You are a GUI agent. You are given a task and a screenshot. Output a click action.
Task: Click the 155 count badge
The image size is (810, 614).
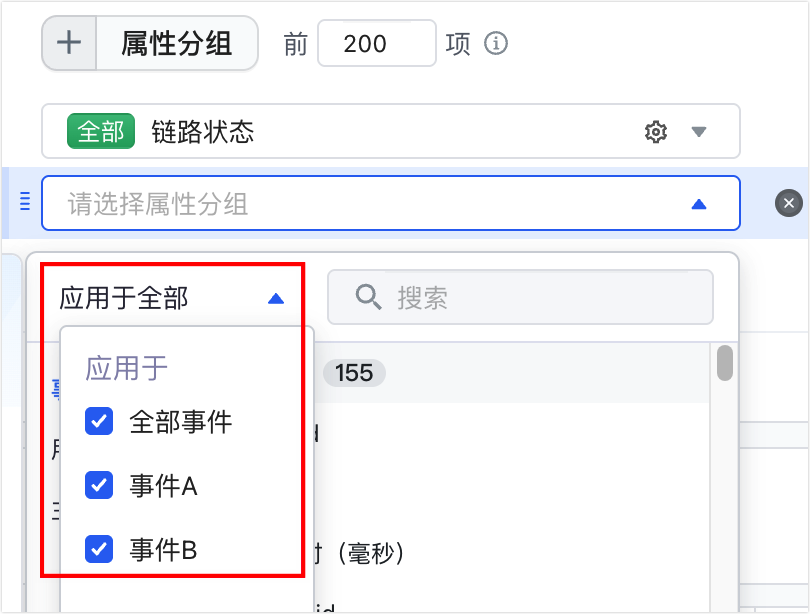pyautogui.click(x=354, y=373)
